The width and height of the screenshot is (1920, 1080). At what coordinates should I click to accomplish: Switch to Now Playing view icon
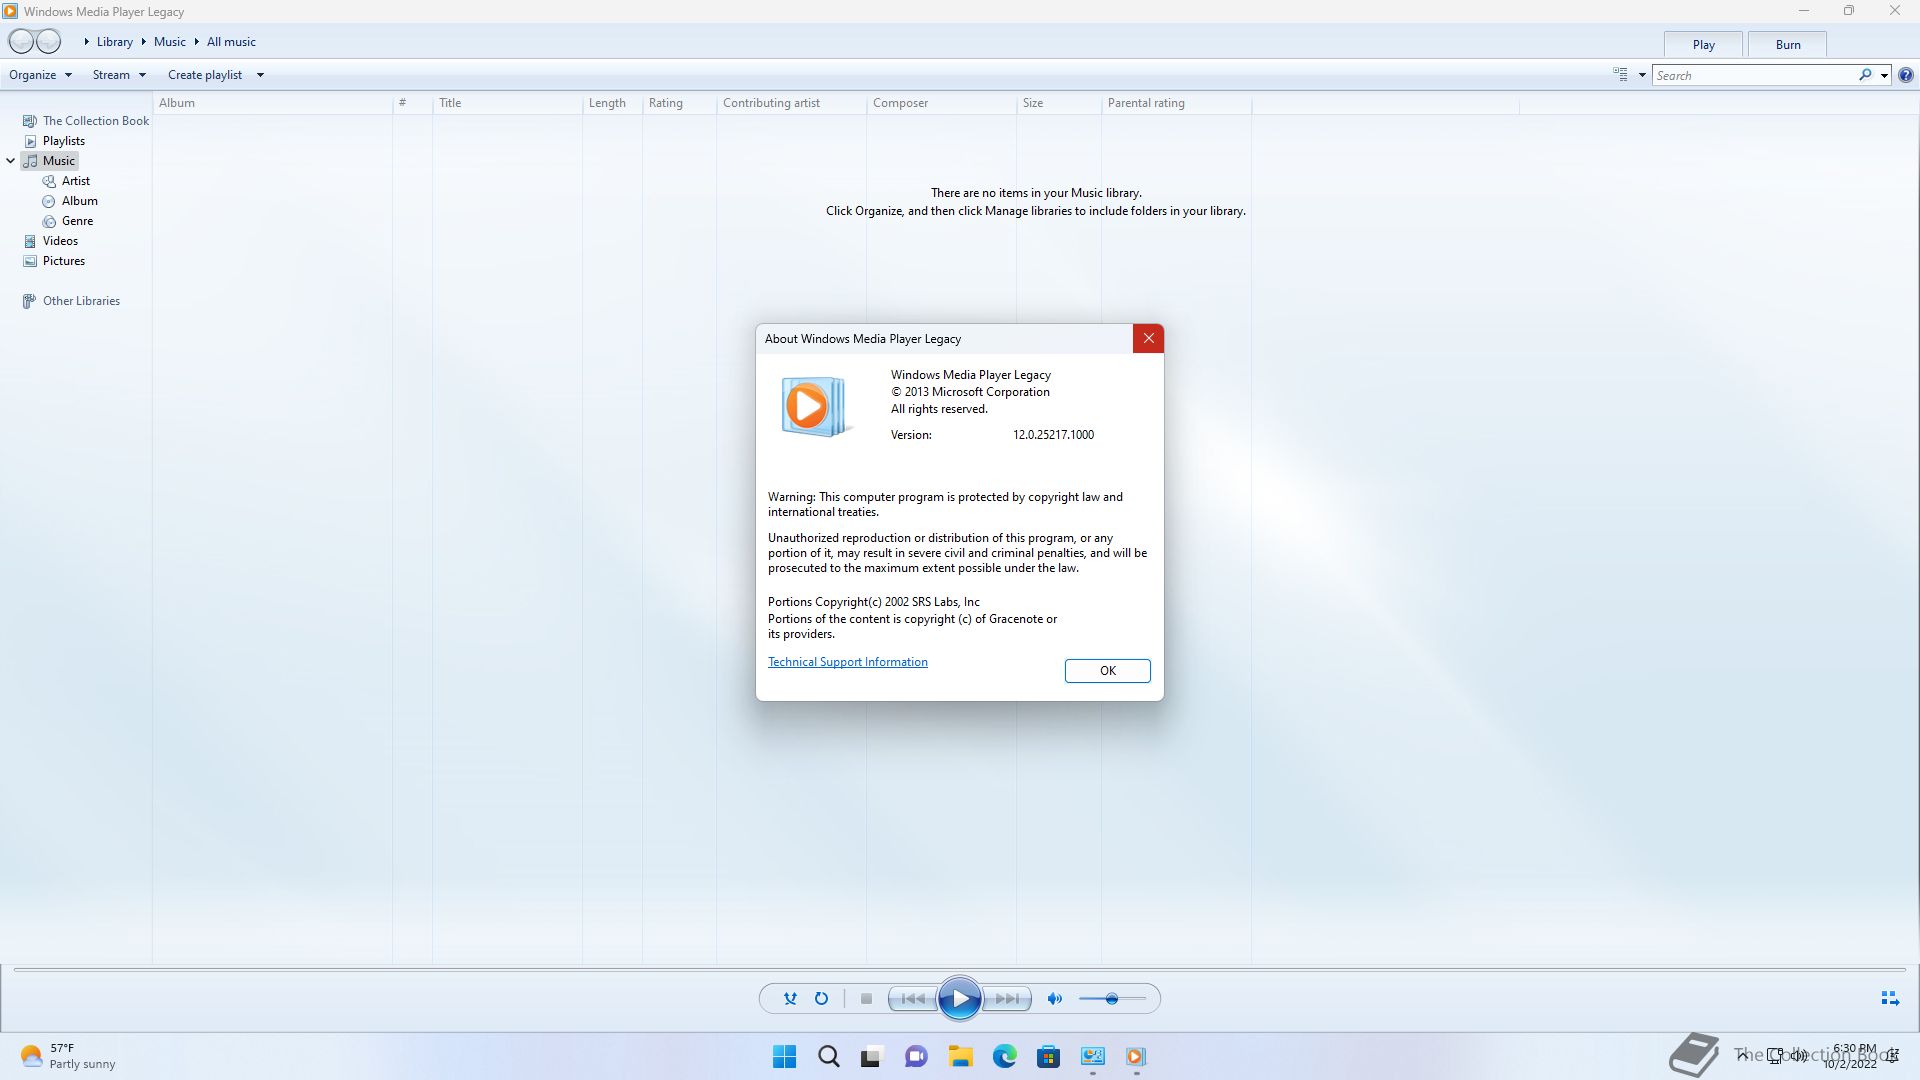[1889, 998]
